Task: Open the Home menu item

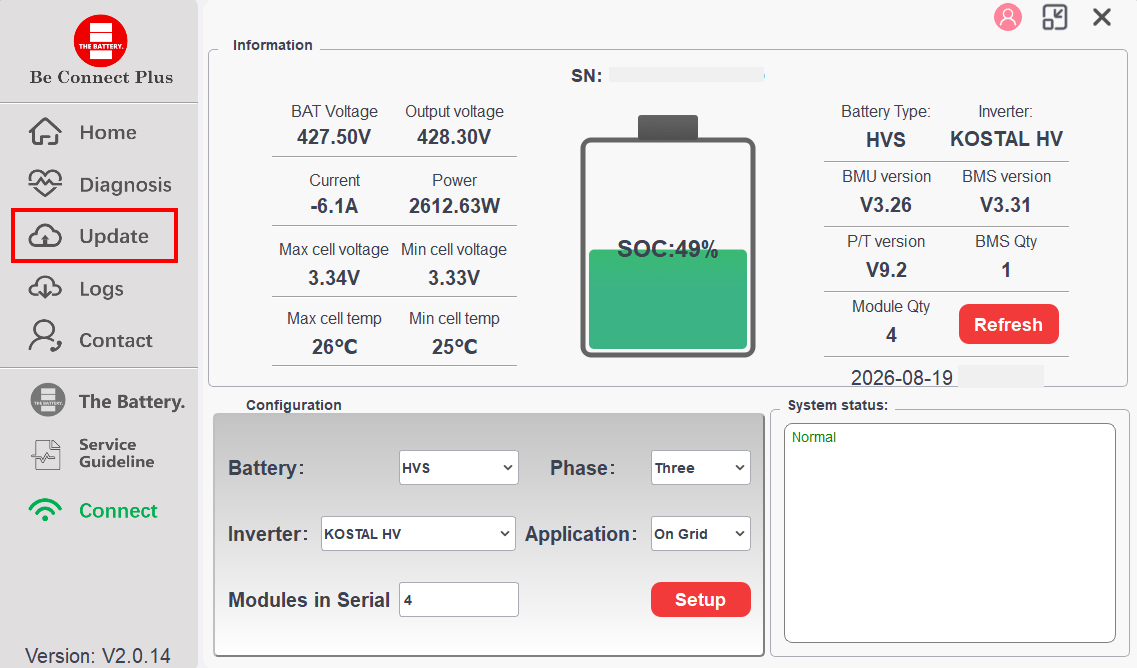Action: click(108, 132)
